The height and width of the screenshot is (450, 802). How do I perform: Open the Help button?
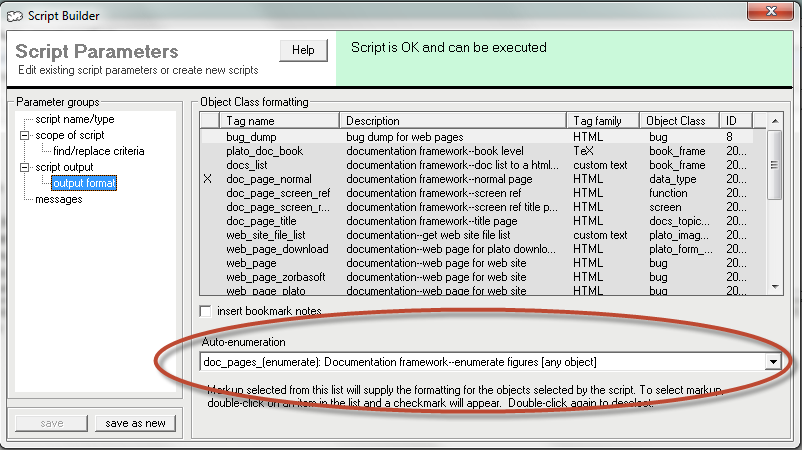tap(303, 50)
